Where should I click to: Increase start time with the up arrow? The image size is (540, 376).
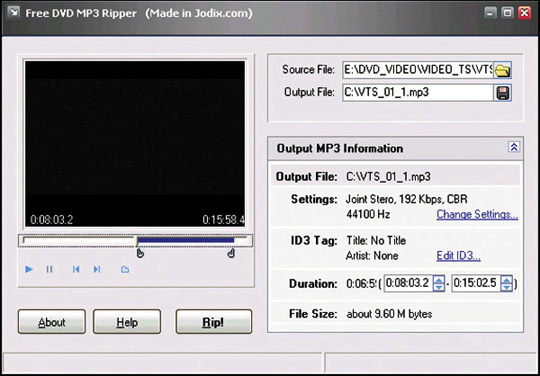438,280
